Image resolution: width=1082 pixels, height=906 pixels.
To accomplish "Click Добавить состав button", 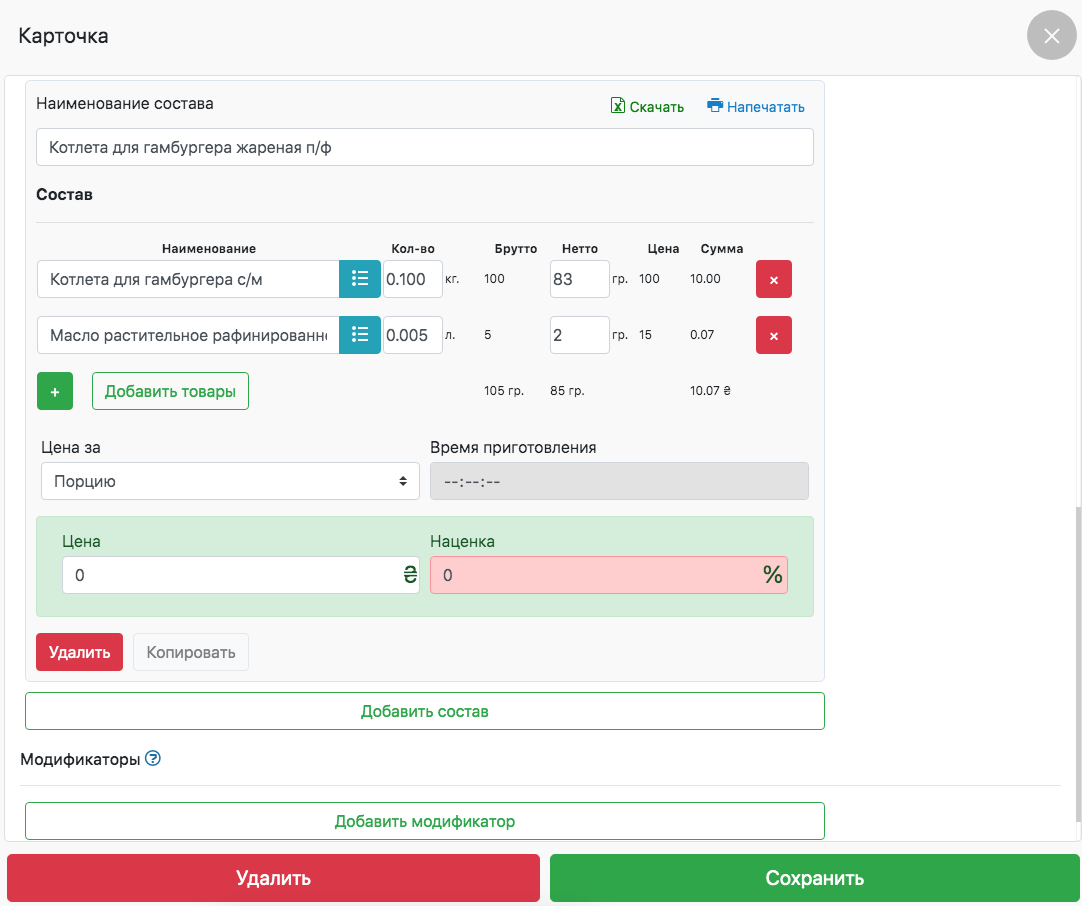I will coord(424,712).
